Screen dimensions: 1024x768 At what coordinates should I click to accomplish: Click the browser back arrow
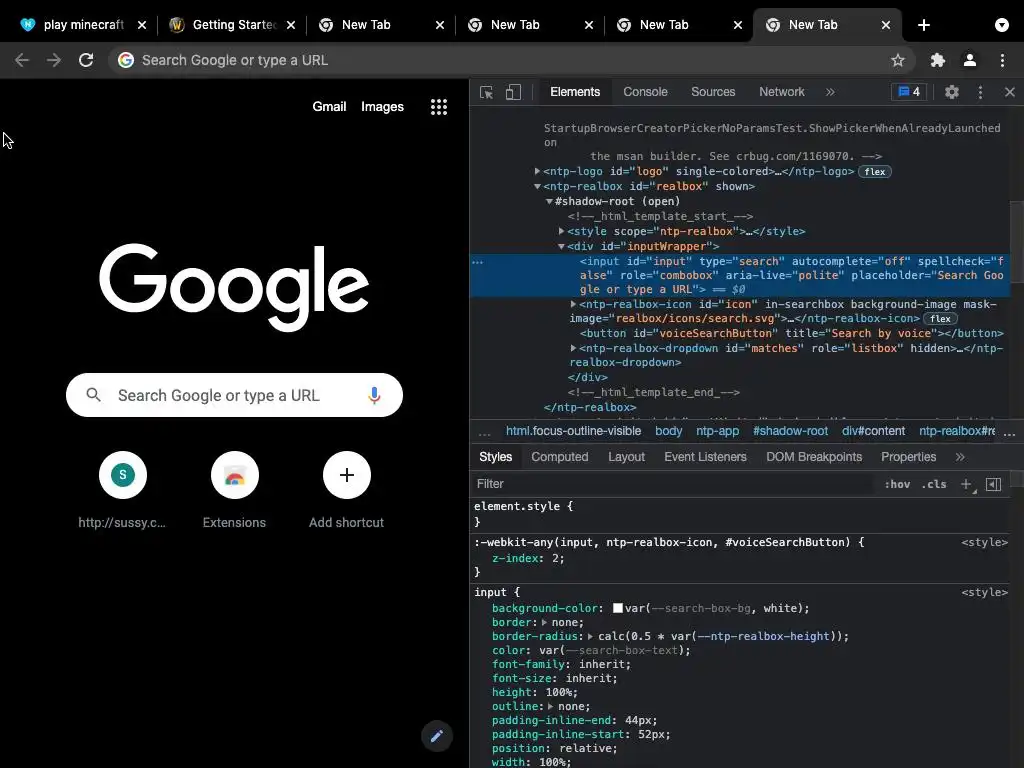[22, 60]
